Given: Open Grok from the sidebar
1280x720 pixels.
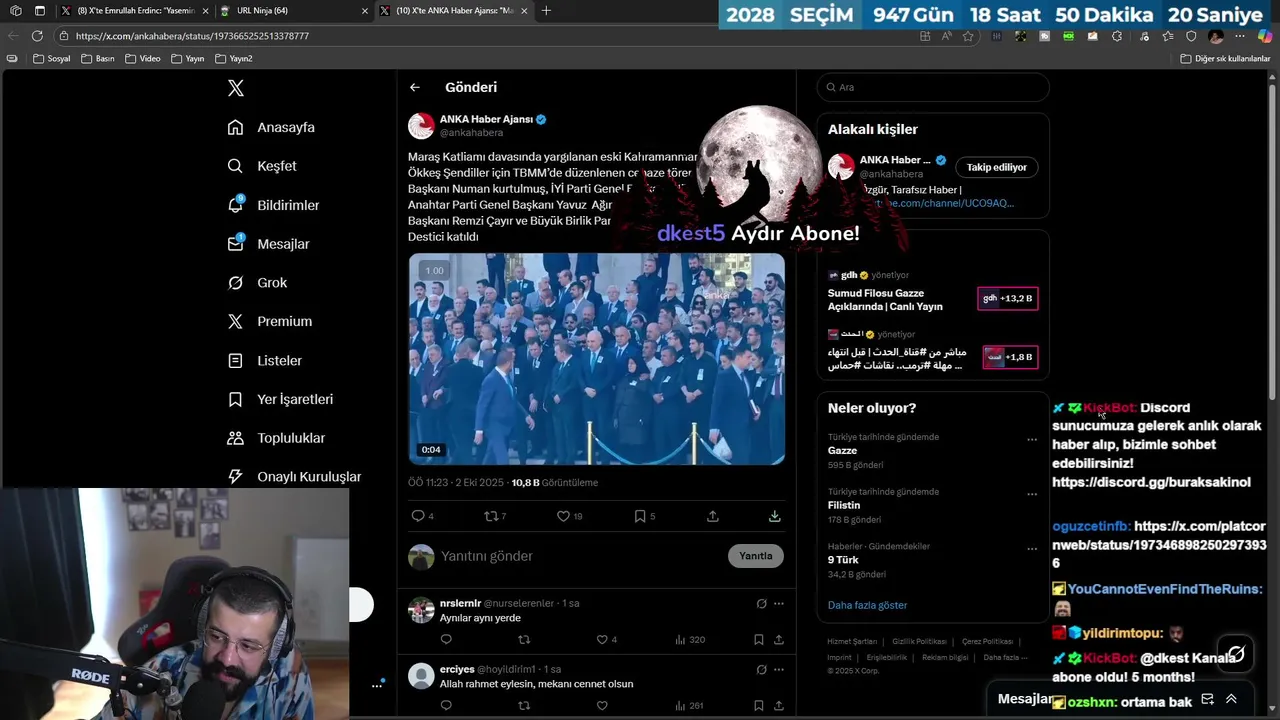Looking at the screenshot, I should tap(258, 283).
